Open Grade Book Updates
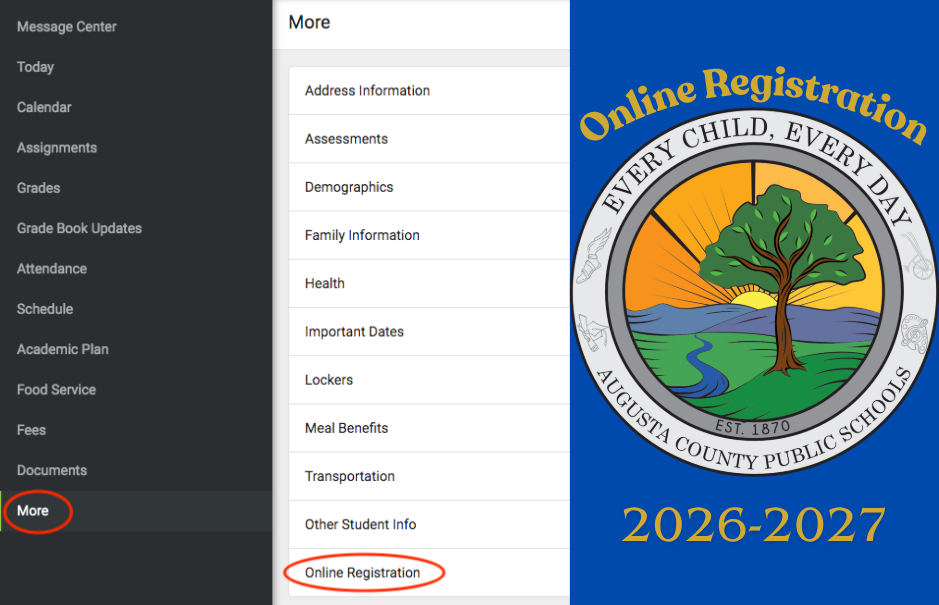The height and width of the screenshot is (605, 939). click(79, 228)
